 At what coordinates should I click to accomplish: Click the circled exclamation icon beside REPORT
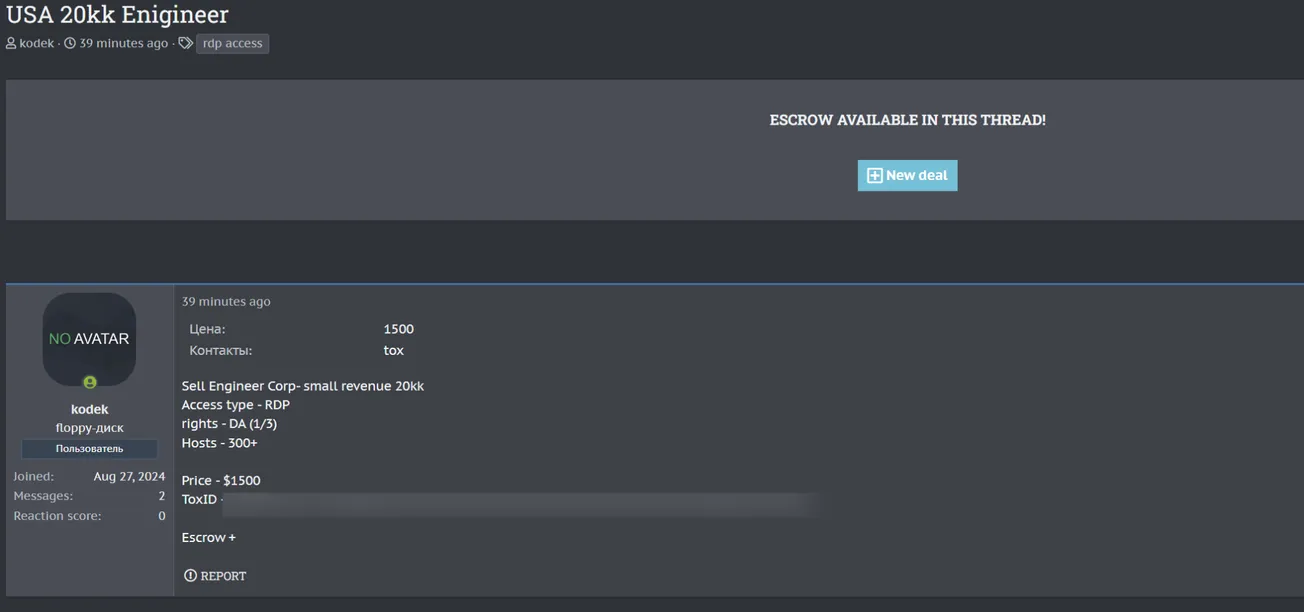190,576
